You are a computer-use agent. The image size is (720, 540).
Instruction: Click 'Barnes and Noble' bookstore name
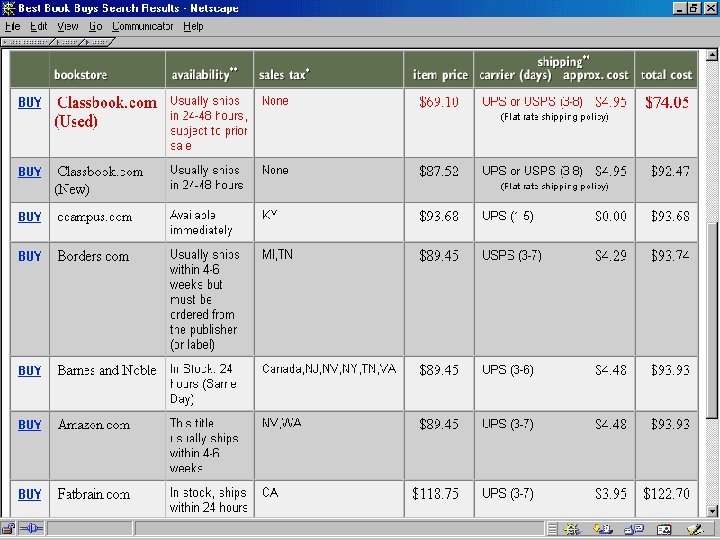click(x=107, y=371)
